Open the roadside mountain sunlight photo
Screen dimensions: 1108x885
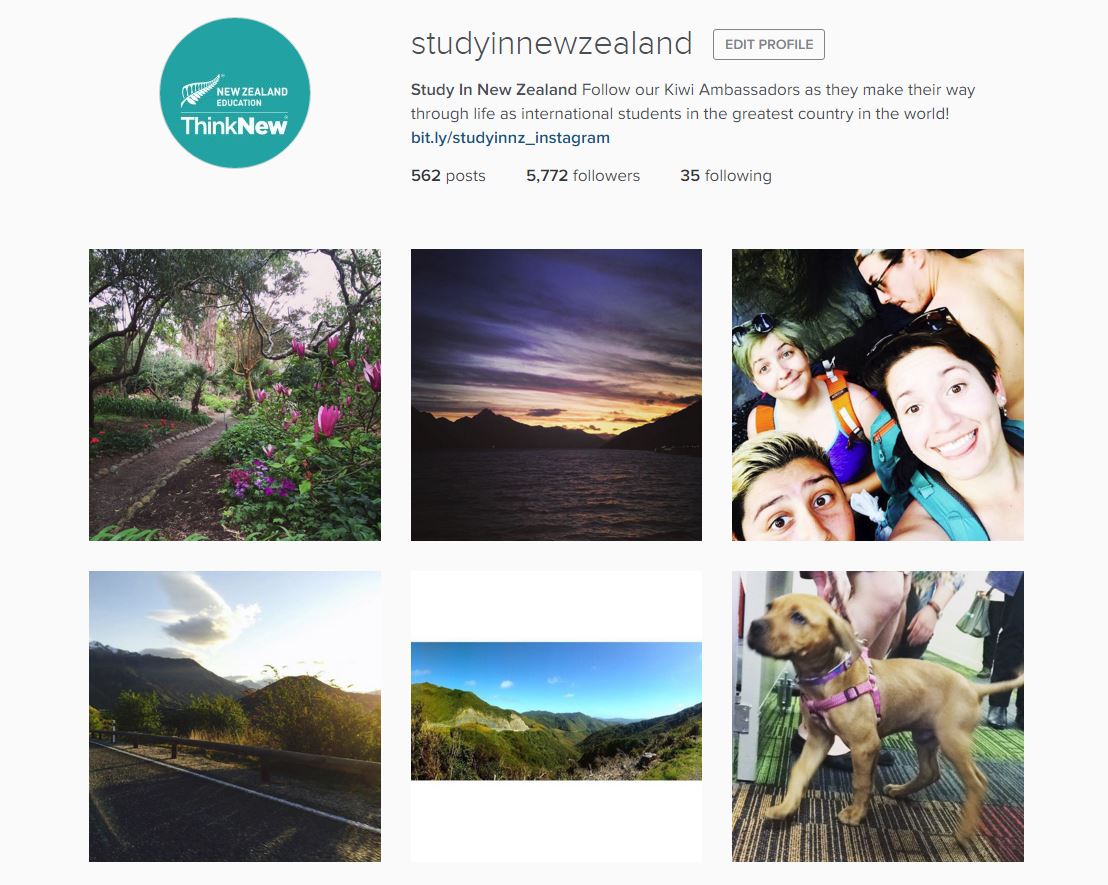click(235, 716)
